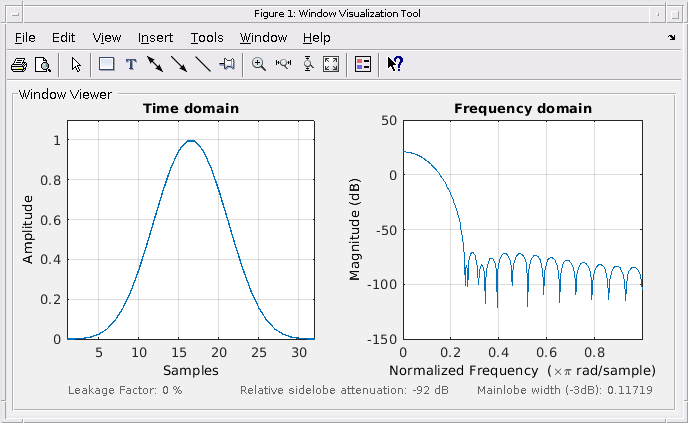
Task: Insert double arrow annotation
Action: pyautogui.click(x=155, y=65)
